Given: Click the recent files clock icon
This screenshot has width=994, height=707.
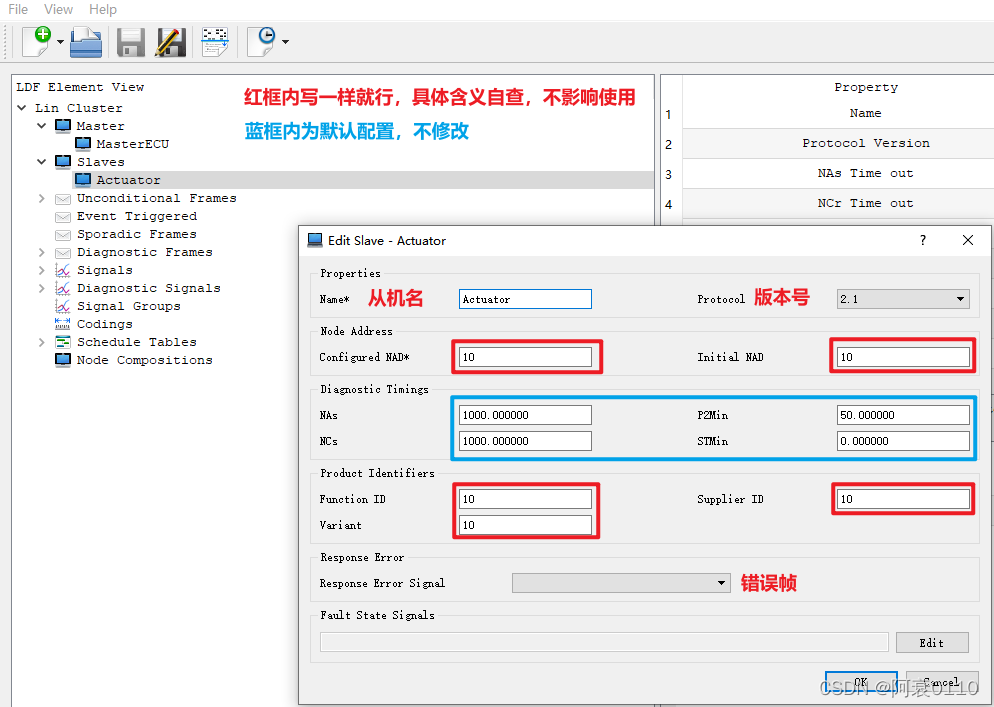Looking at the screenshot, I should click(x=261, y=42).
